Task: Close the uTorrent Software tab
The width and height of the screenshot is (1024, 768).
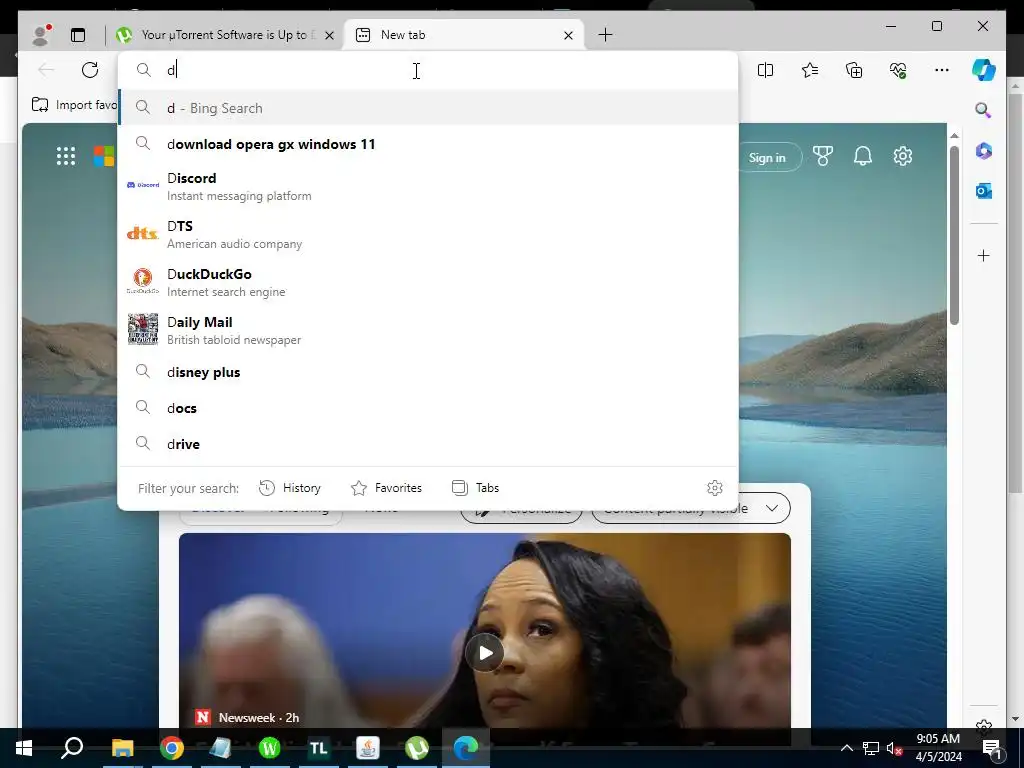Action: pyautogui.click(x=330, y=35)
